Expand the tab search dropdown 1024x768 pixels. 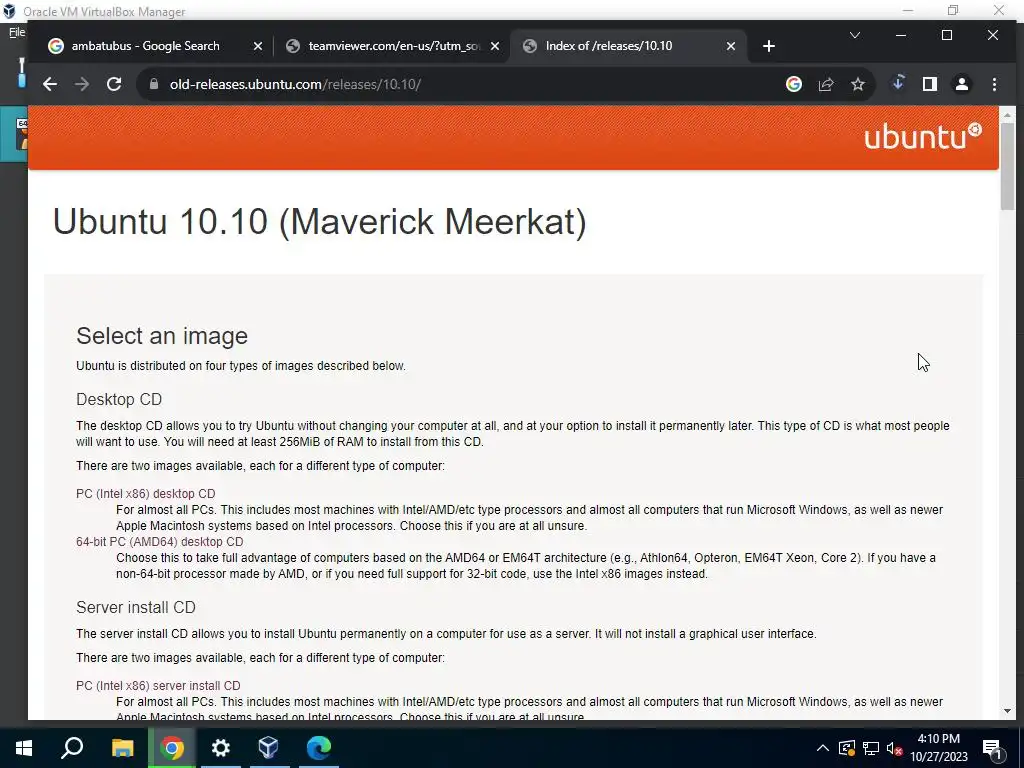(x=855, y=35)
